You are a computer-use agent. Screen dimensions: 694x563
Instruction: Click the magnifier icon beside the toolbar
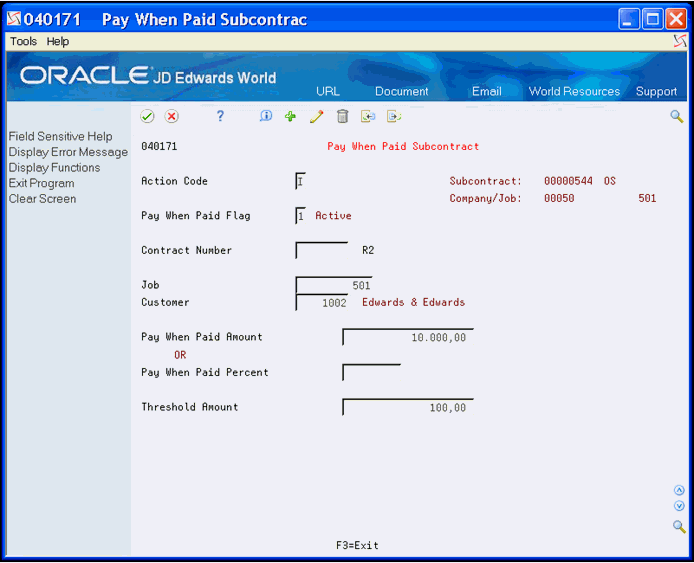(676, 116)
